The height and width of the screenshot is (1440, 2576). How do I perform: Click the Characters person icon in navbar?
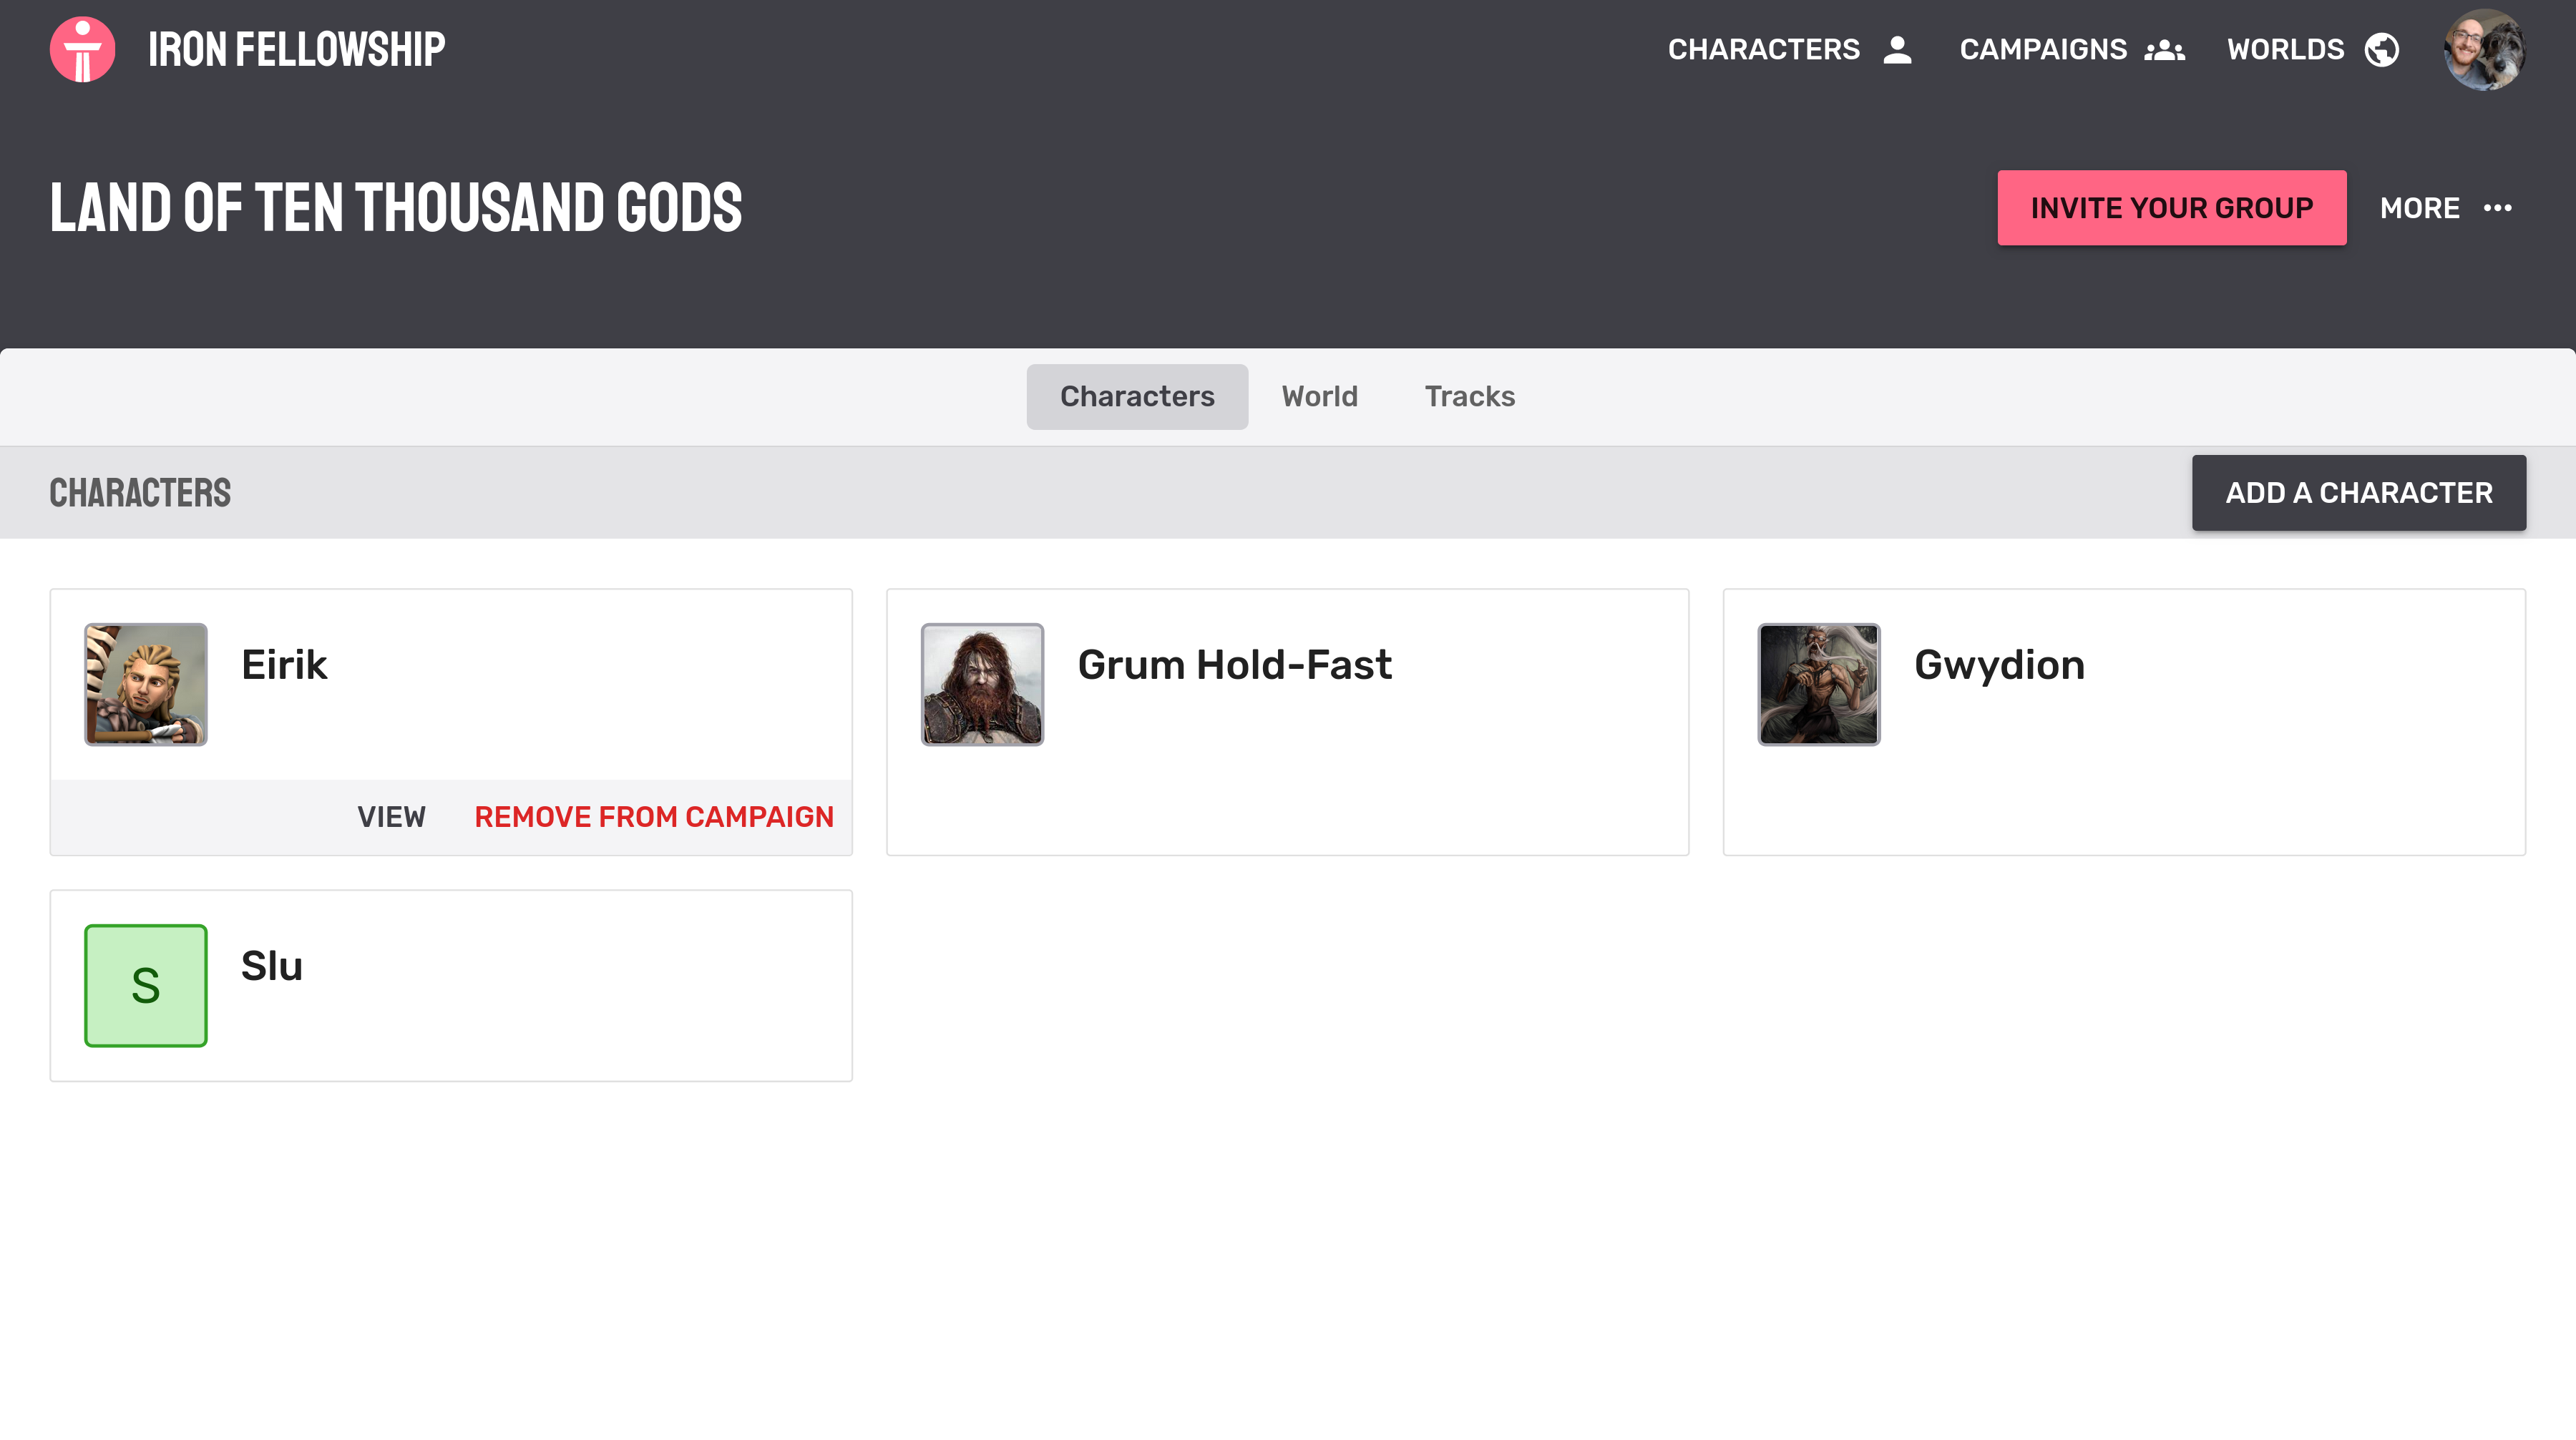[x=1897, y=49]
